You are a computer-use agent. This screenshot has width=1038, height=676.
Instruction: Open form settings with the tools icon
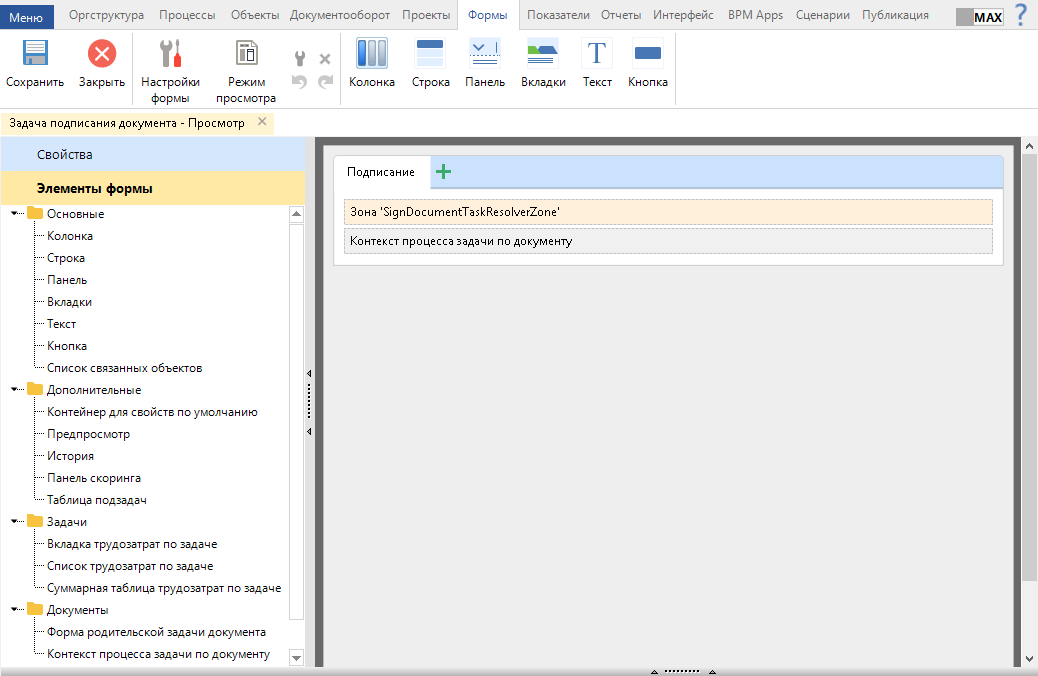170,55
